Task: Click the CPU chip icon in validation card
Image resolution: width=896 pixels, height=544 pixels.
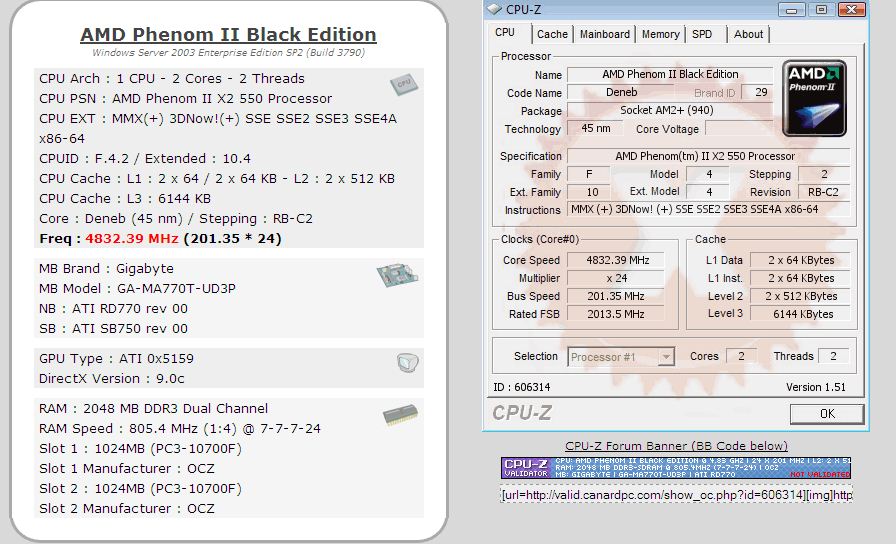Action: (404, 85)
